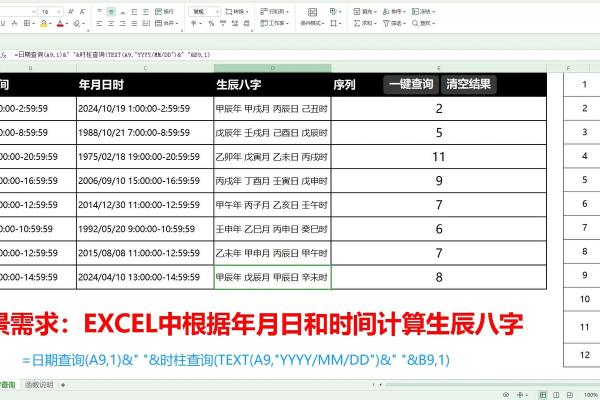Click the percent style icon
Screen dimensions: 600x400
210,23
